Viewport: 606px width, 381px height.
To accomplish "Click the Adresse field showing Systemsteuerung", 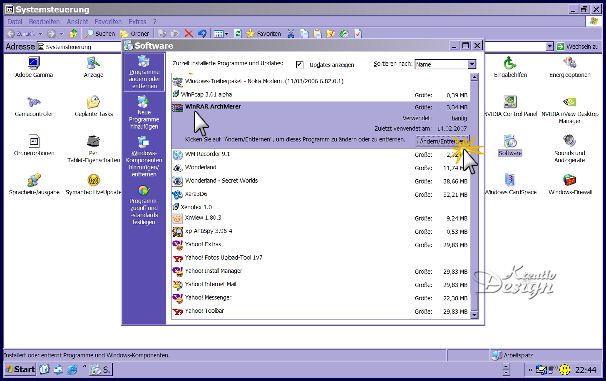I will click(80, 47).
